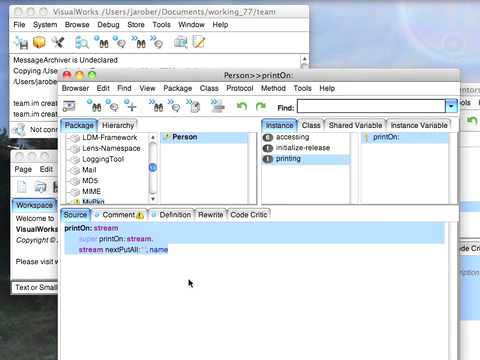The image size is (480, 360).
Task: Click the package list scrollbar thumb
Action: click(x=153, y=168)
